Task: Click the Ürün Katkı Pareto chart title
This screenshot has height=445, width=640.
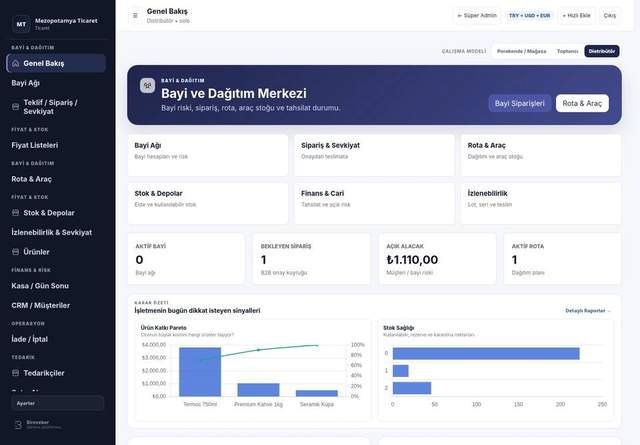Action: pos(163,327)
